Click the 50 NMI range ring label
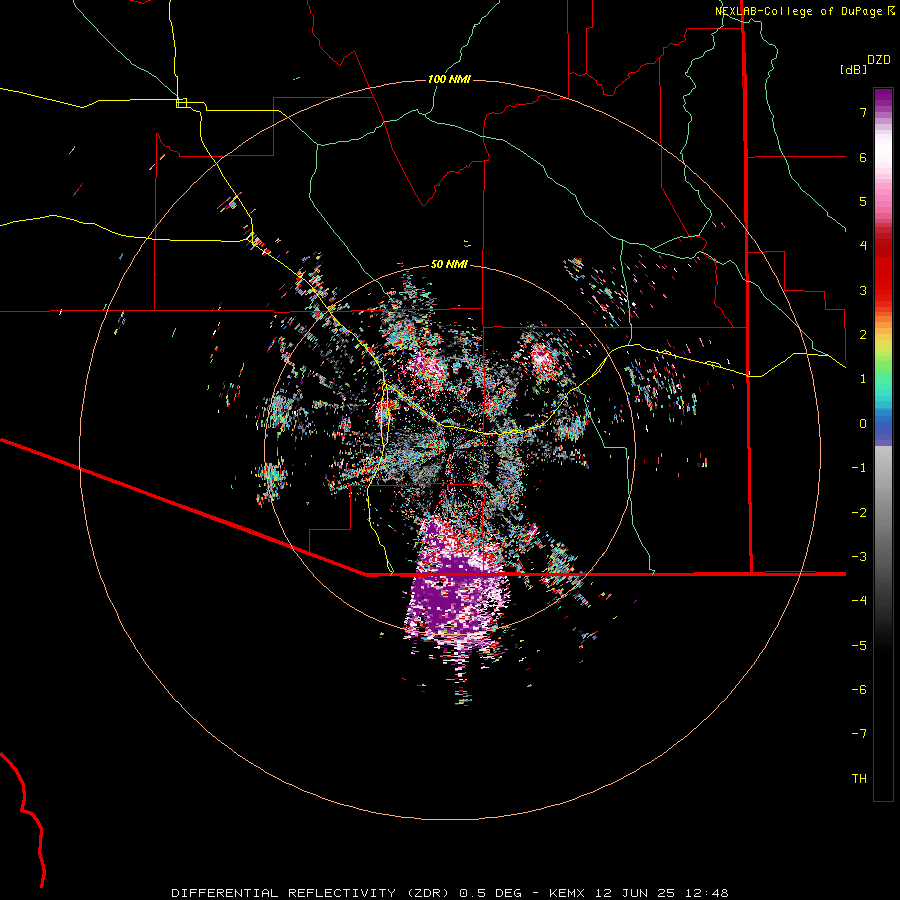This screenshot has width=900, height=900. click(449, 265)
